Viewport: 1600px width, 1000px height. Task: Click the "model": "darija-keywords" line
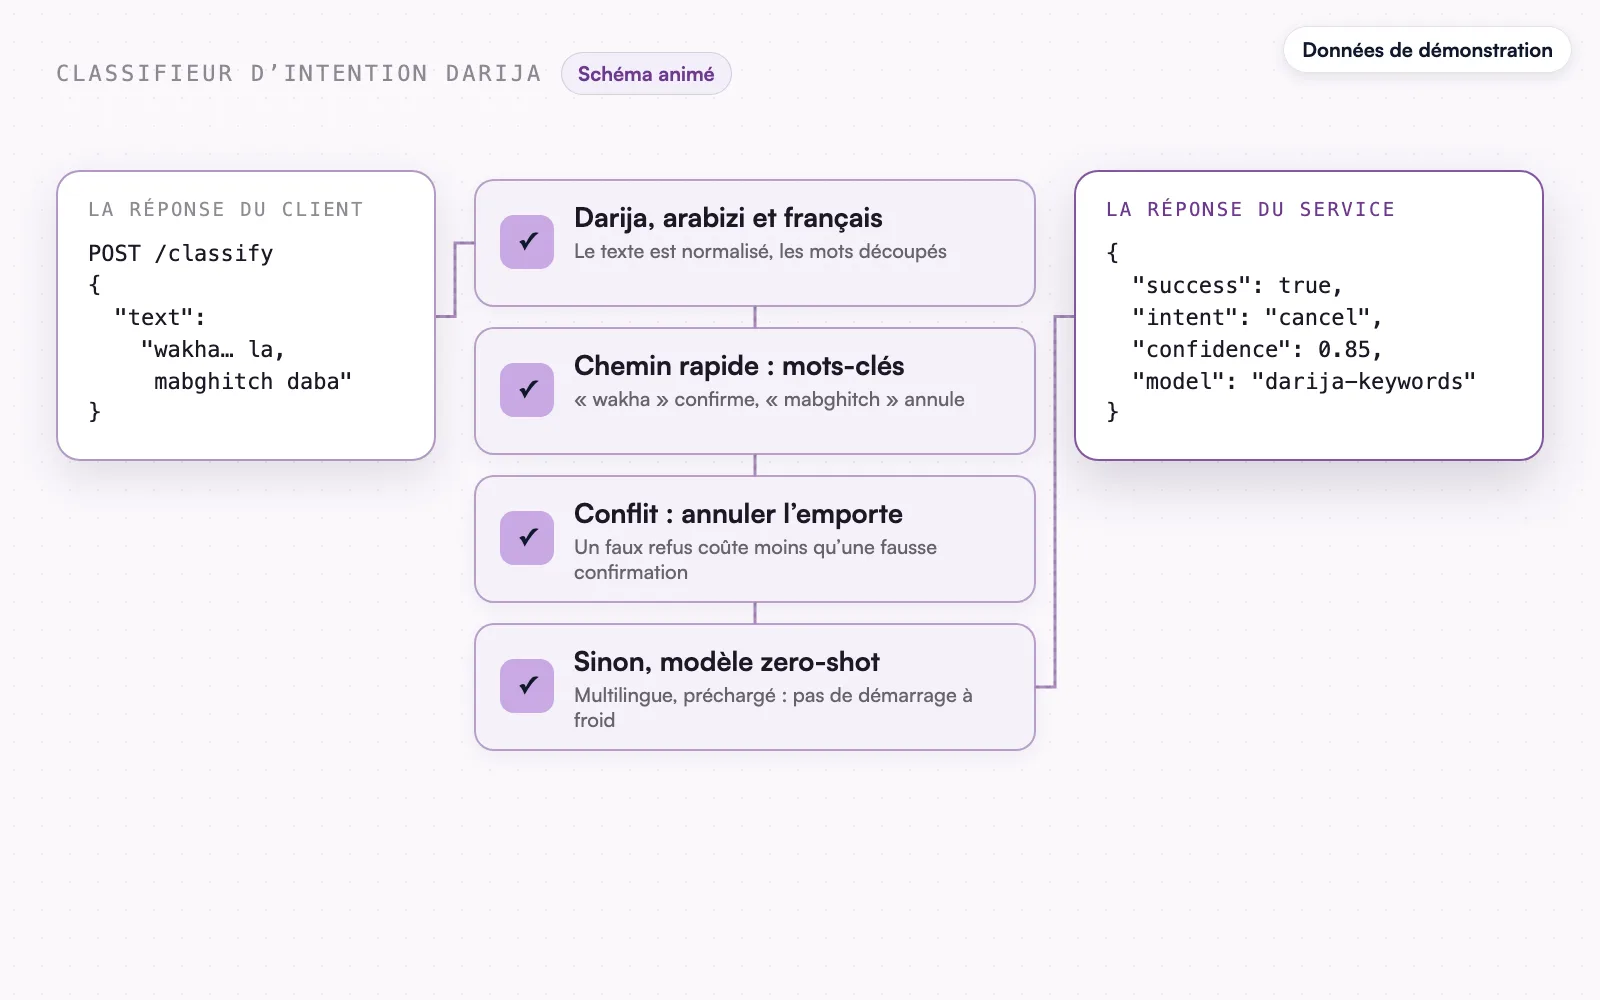point(1304,381)
